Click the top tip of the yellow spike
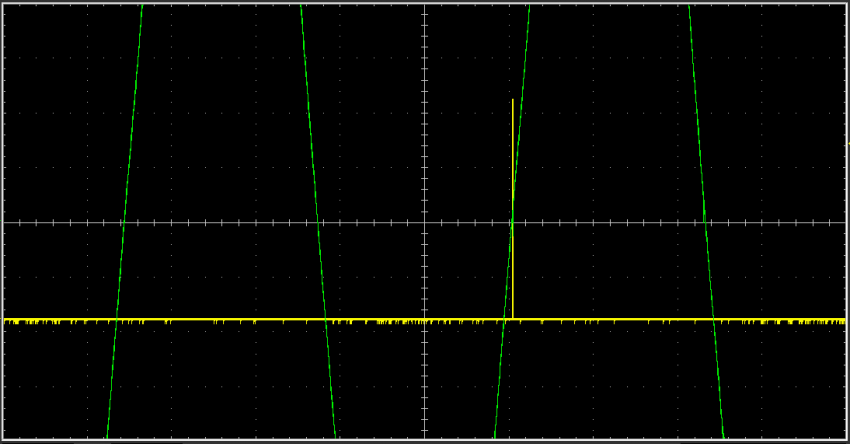The width and height of the screenshot is (850, 444). [x=512, y=100]
